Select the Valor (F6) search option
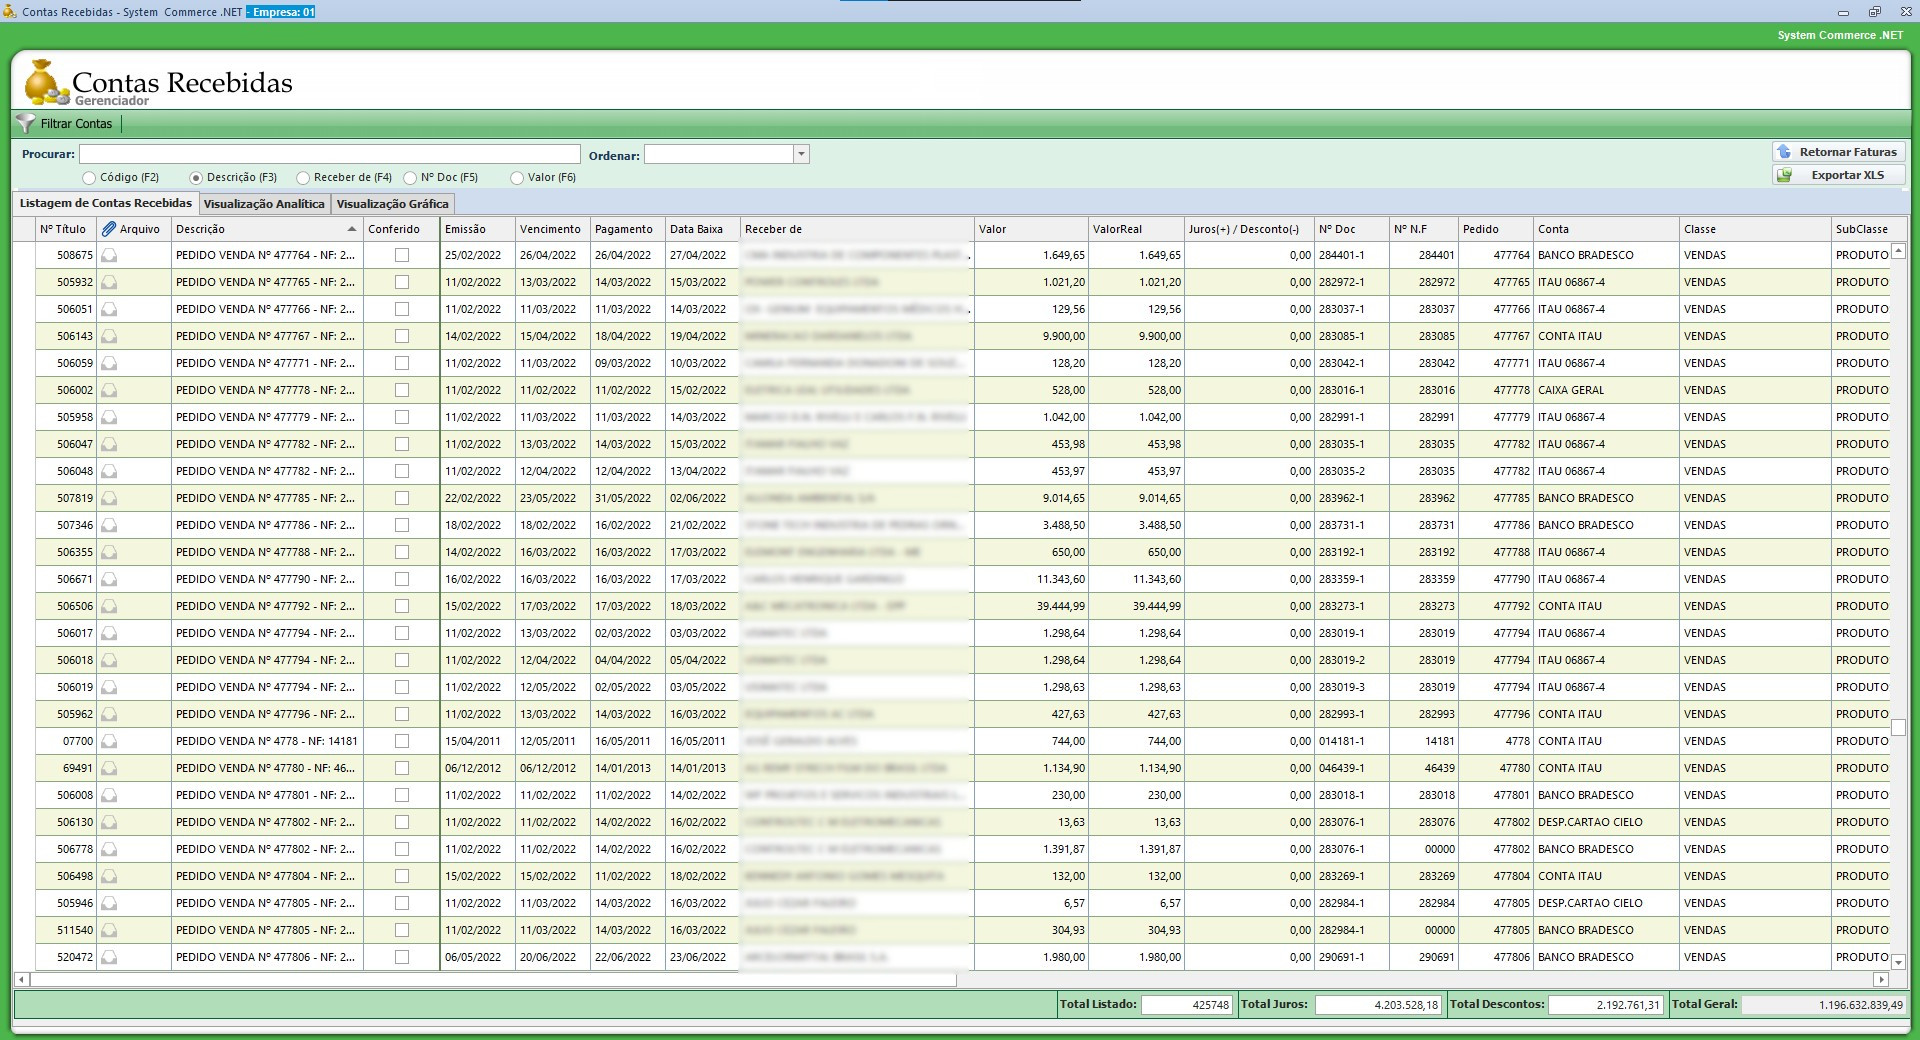 tap(517, 178)
